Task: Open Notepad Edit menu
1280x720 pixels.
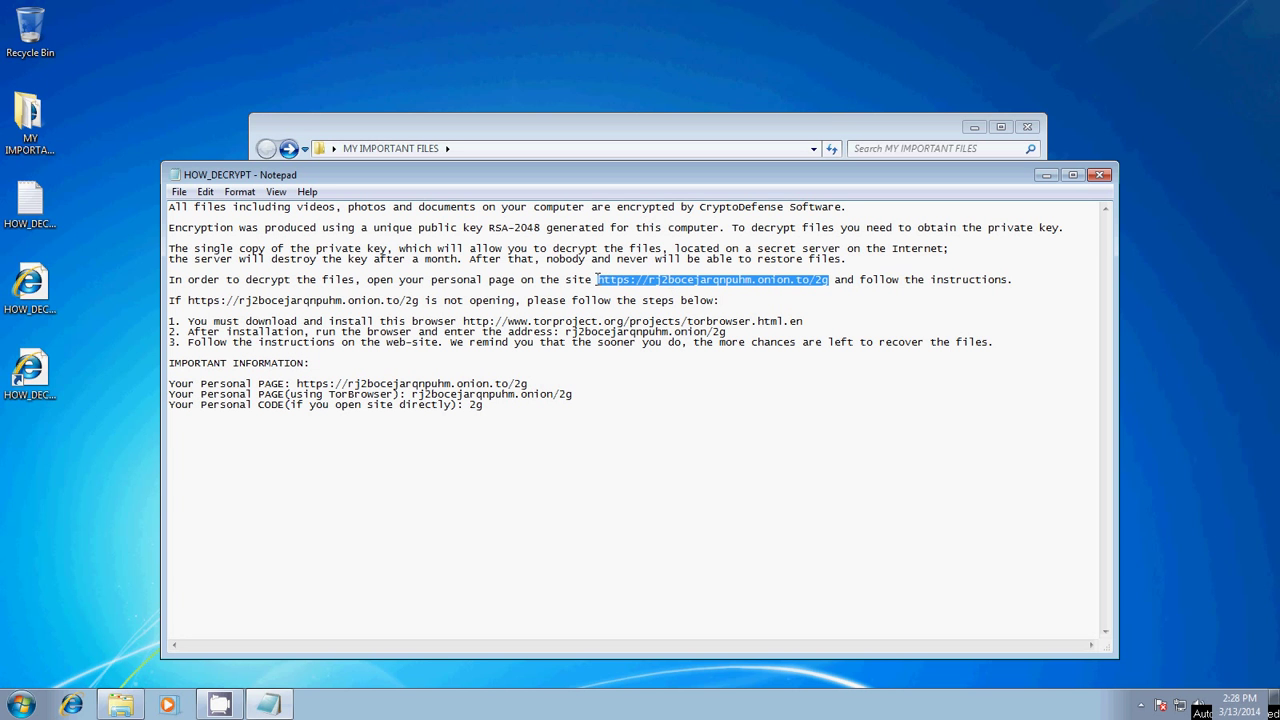Action: (x=205, y=192)
